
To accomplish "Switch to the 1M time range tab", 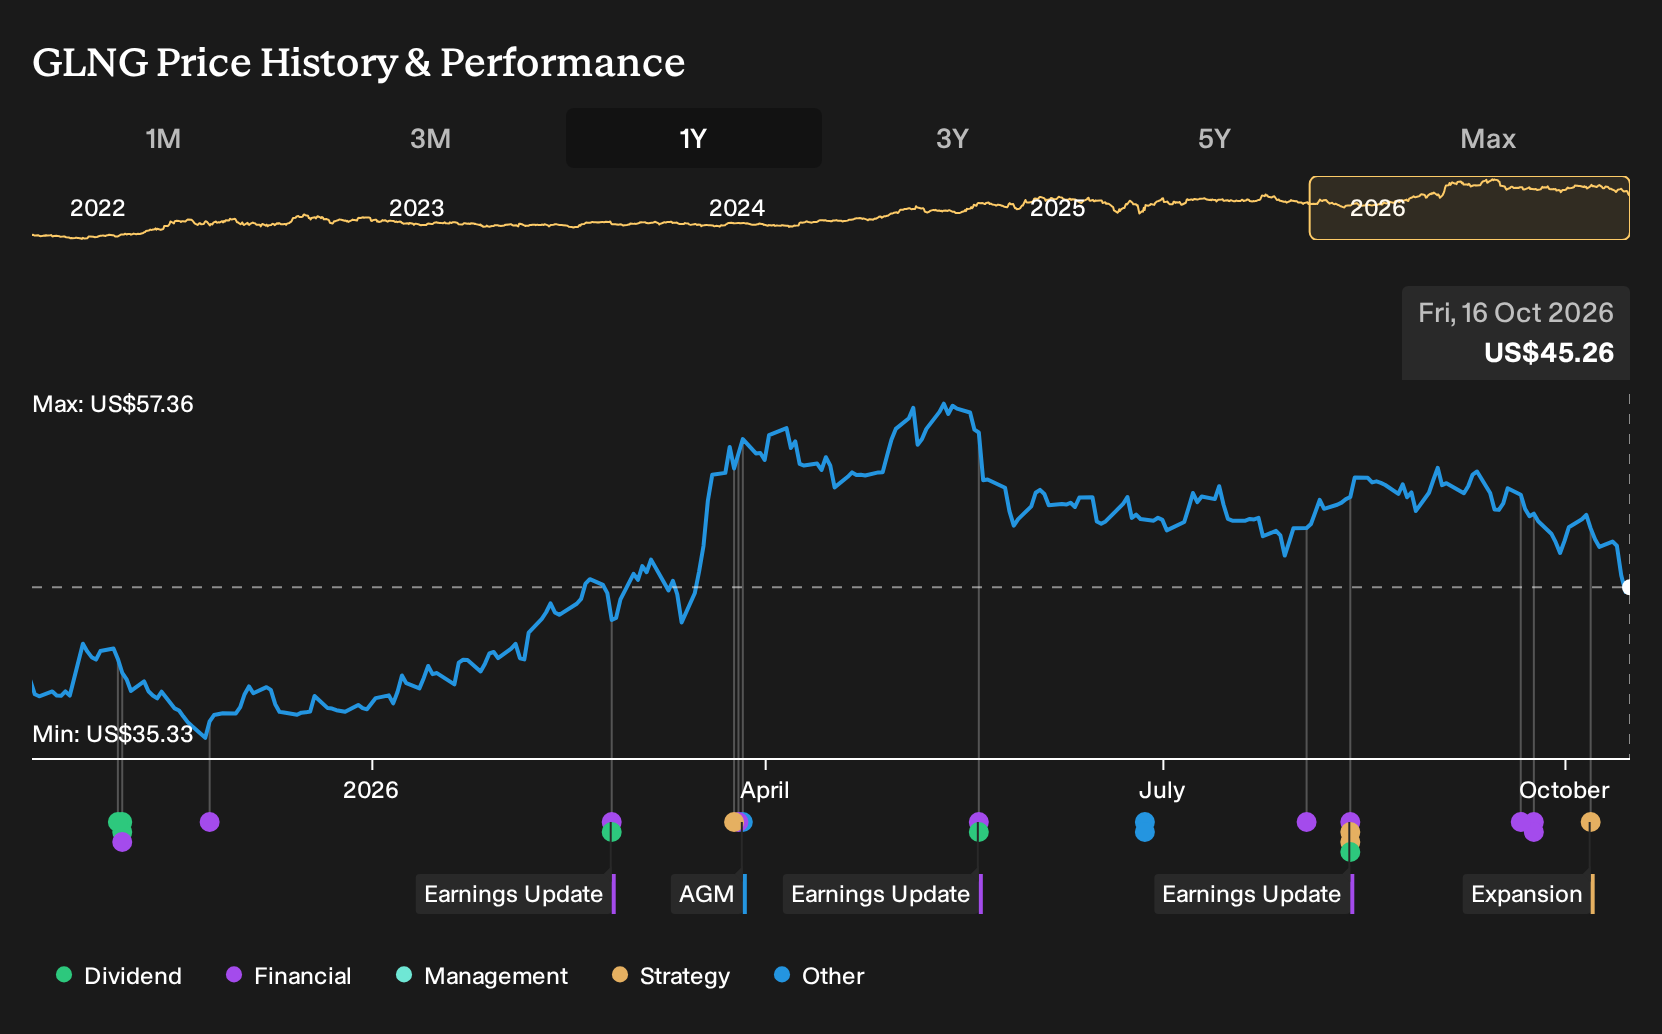I will point(163,138).
